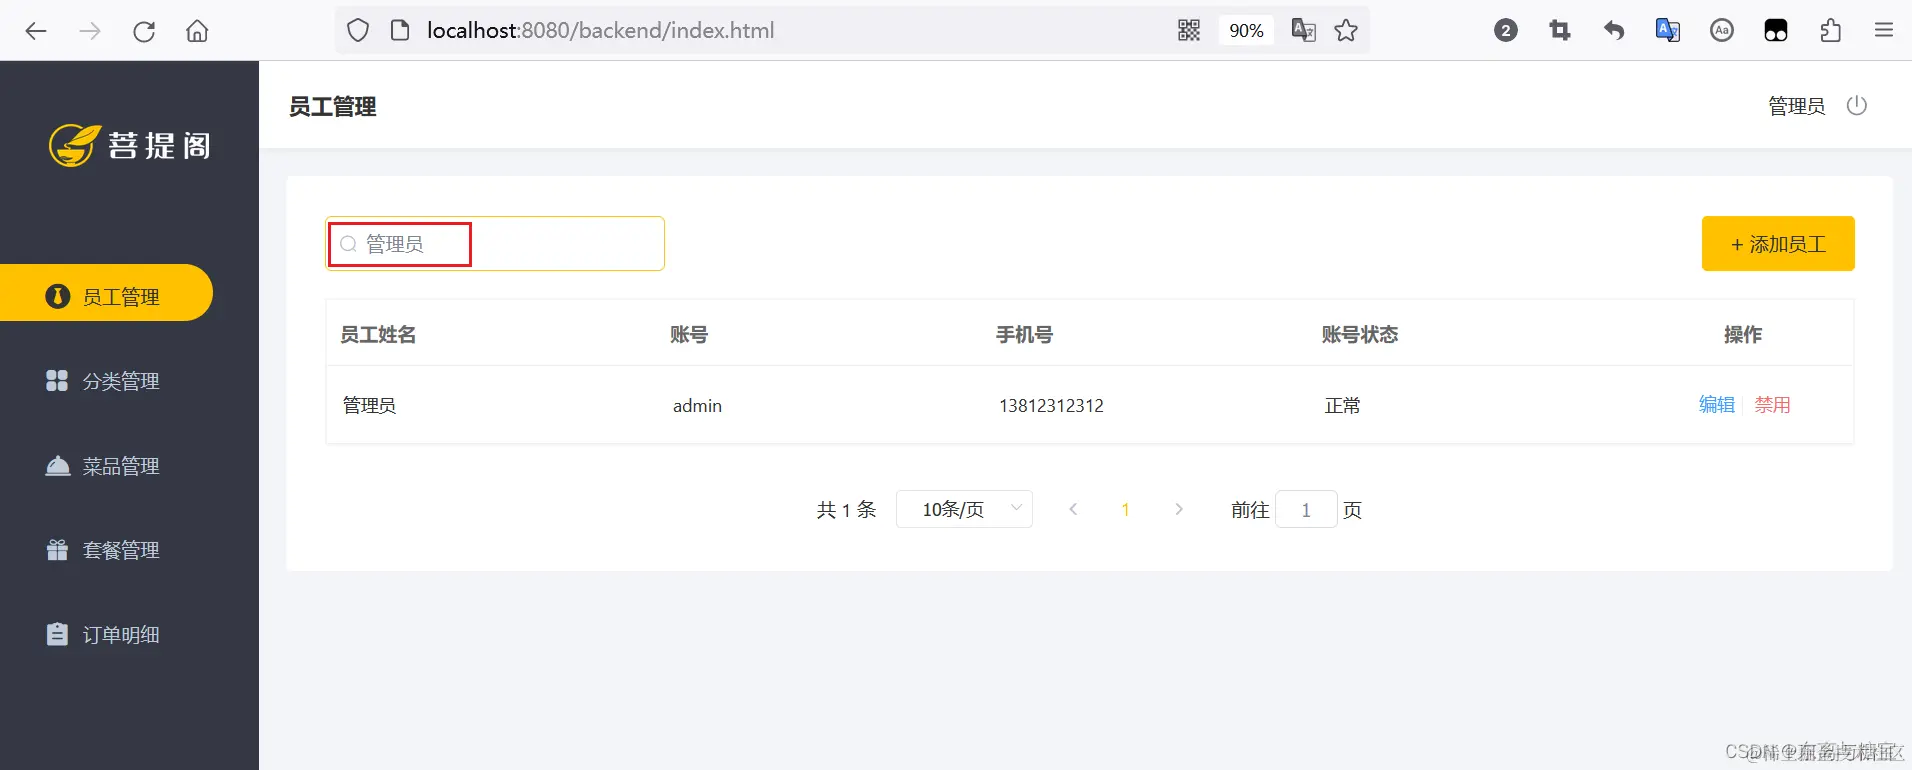
Task: Click the undo arrow extension icon
Action: click(x=1614, y=31)
